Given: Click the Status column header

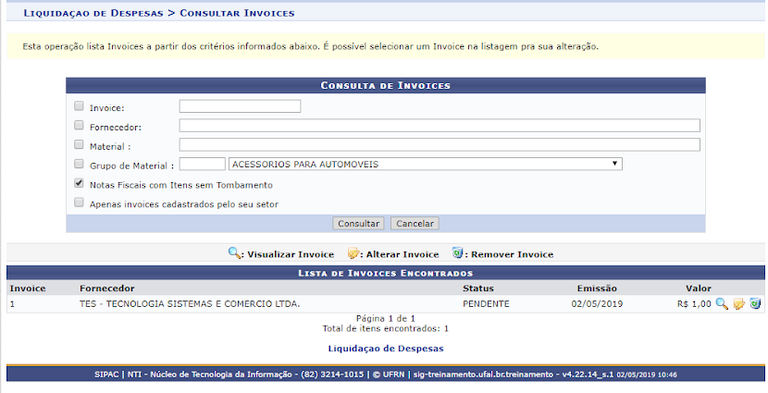Looking at the screenshot, I should click(478, 288).
